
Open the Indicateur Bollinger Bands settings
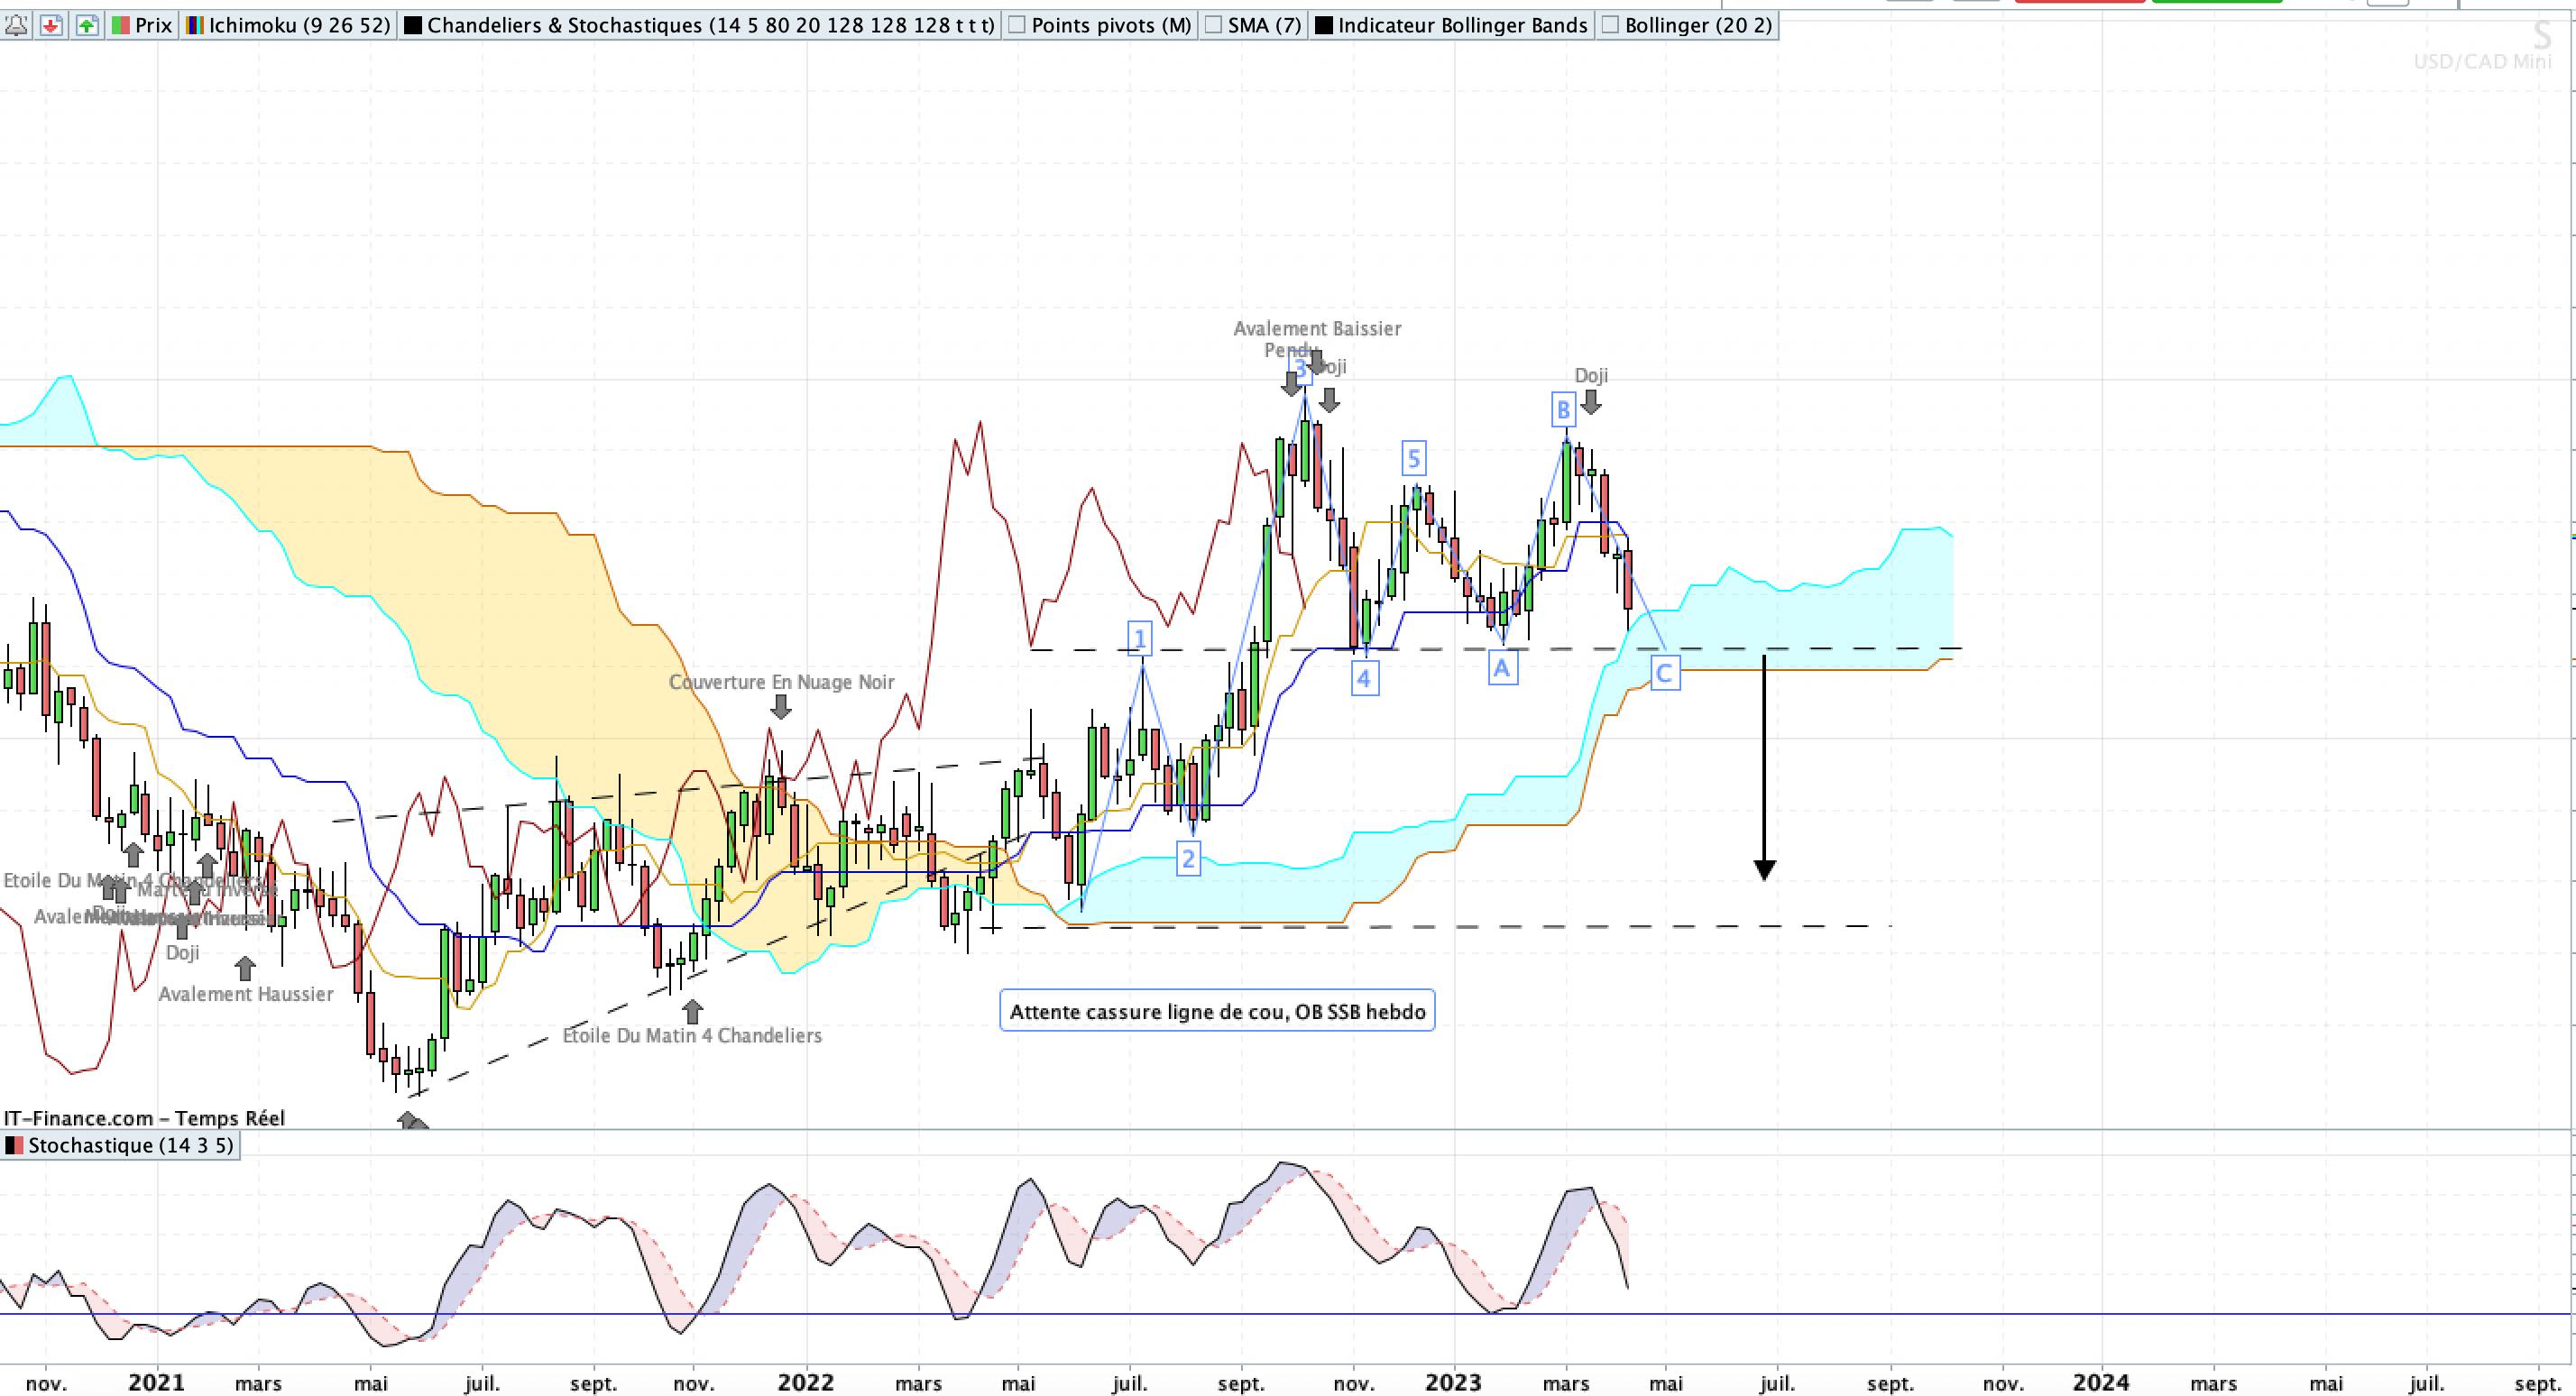tap(1462, 25)
